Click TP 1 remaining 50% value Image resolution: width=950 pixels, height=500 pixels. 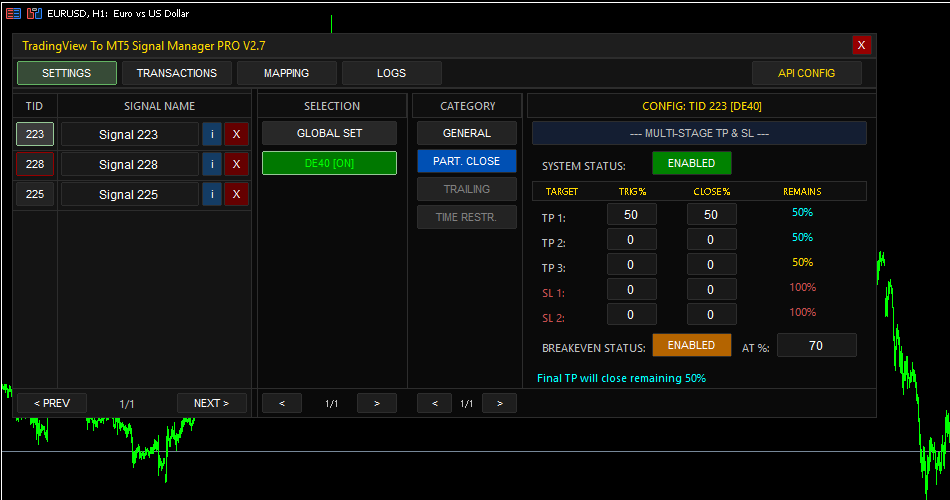(802, 213)
